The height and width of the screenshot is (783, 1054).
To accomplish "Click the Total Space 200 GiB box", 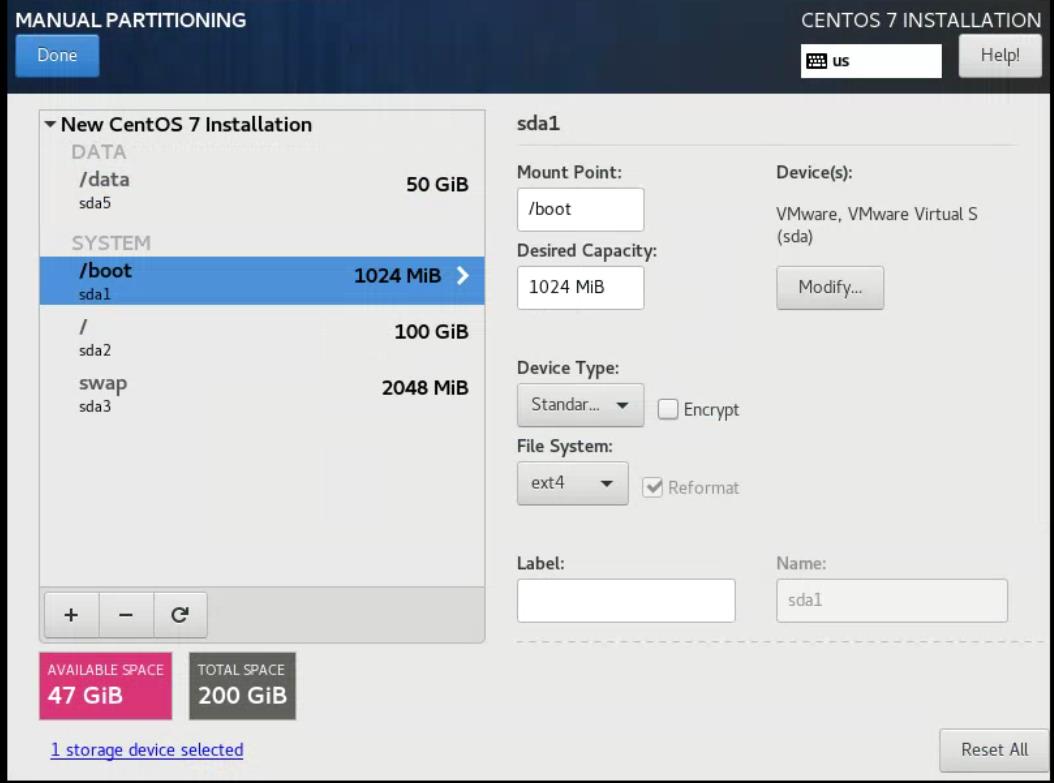I will click(x=242, y=686).
